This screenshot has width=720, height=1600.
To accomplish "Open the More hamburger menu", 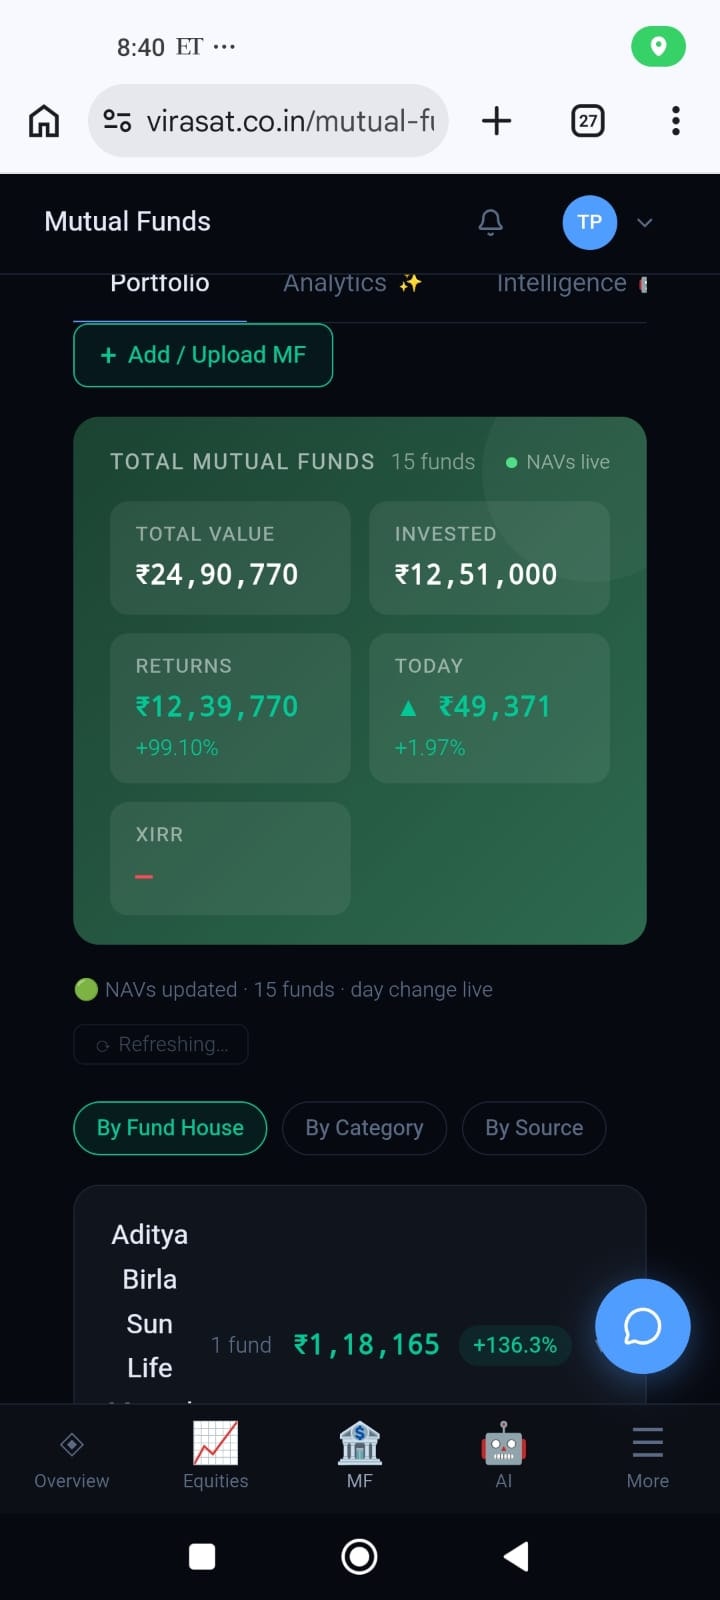I will 647,1445.
